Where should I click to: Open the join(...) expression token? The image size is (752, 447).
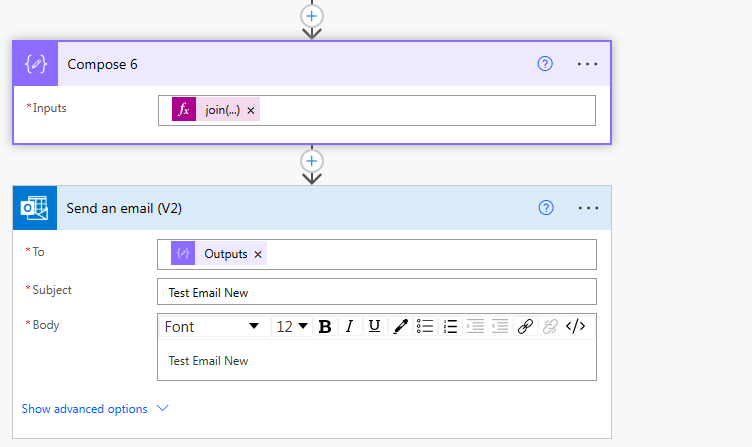pyautogui.click(x=223, y=110)
